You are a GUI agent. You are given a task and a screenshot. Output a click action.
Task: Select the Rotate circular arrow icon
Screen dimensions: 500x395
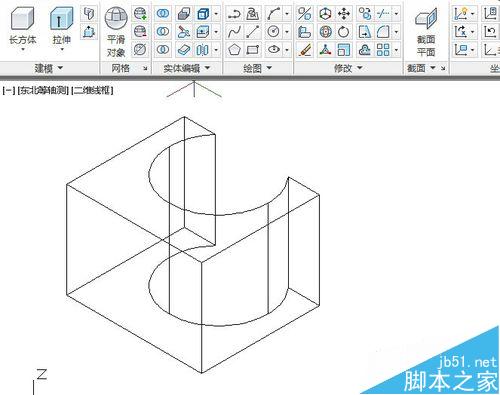tap(344, 32)
